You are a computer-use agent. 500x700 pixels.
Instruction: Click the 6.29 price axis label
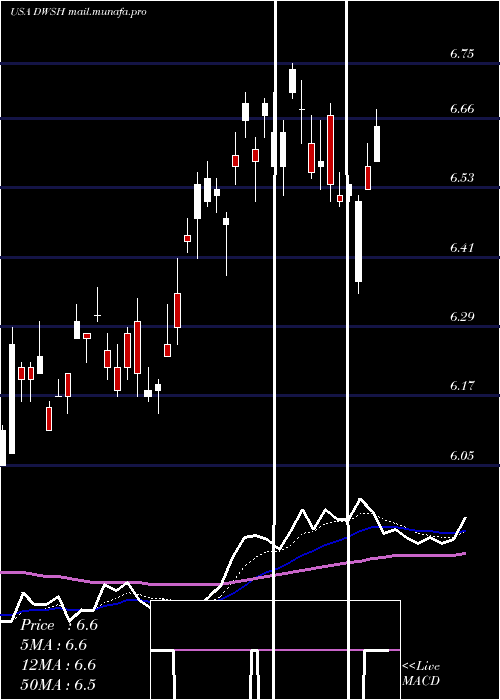coord(462,317)
